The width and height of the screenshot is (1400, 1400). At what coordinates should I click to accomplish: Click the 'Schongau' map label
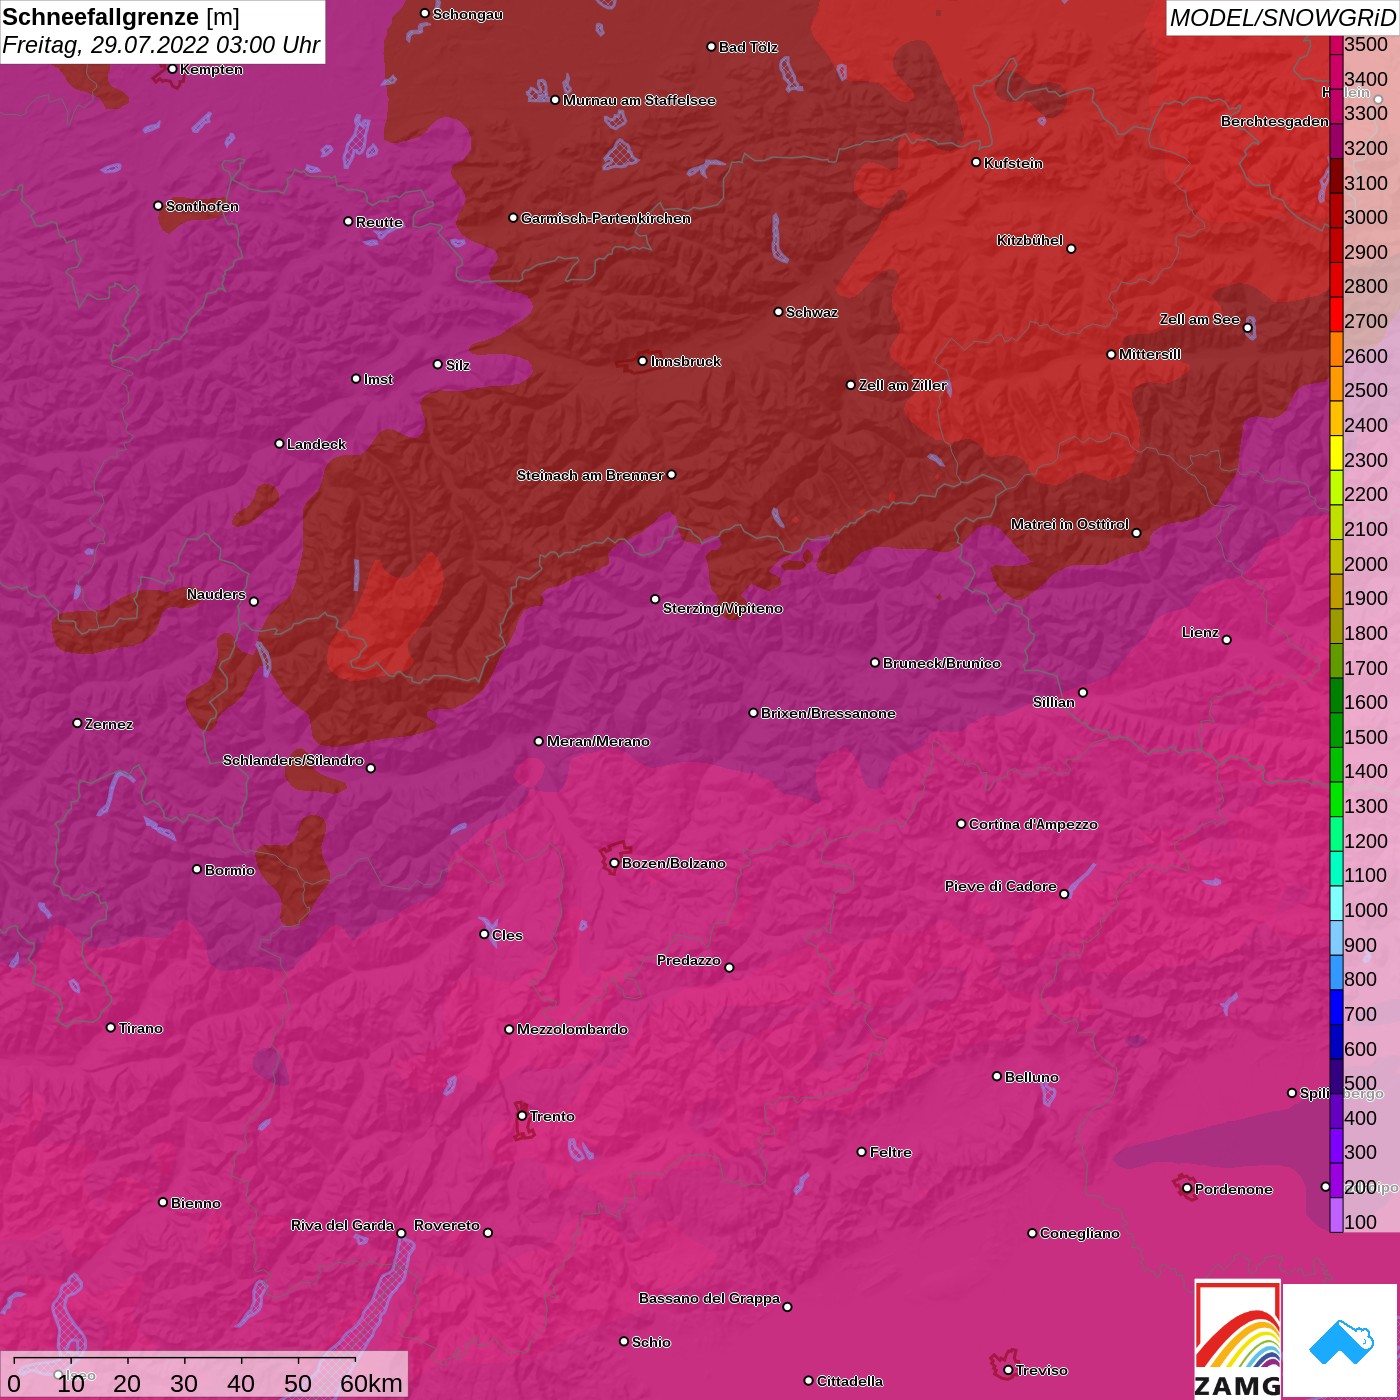coord(468,14)
